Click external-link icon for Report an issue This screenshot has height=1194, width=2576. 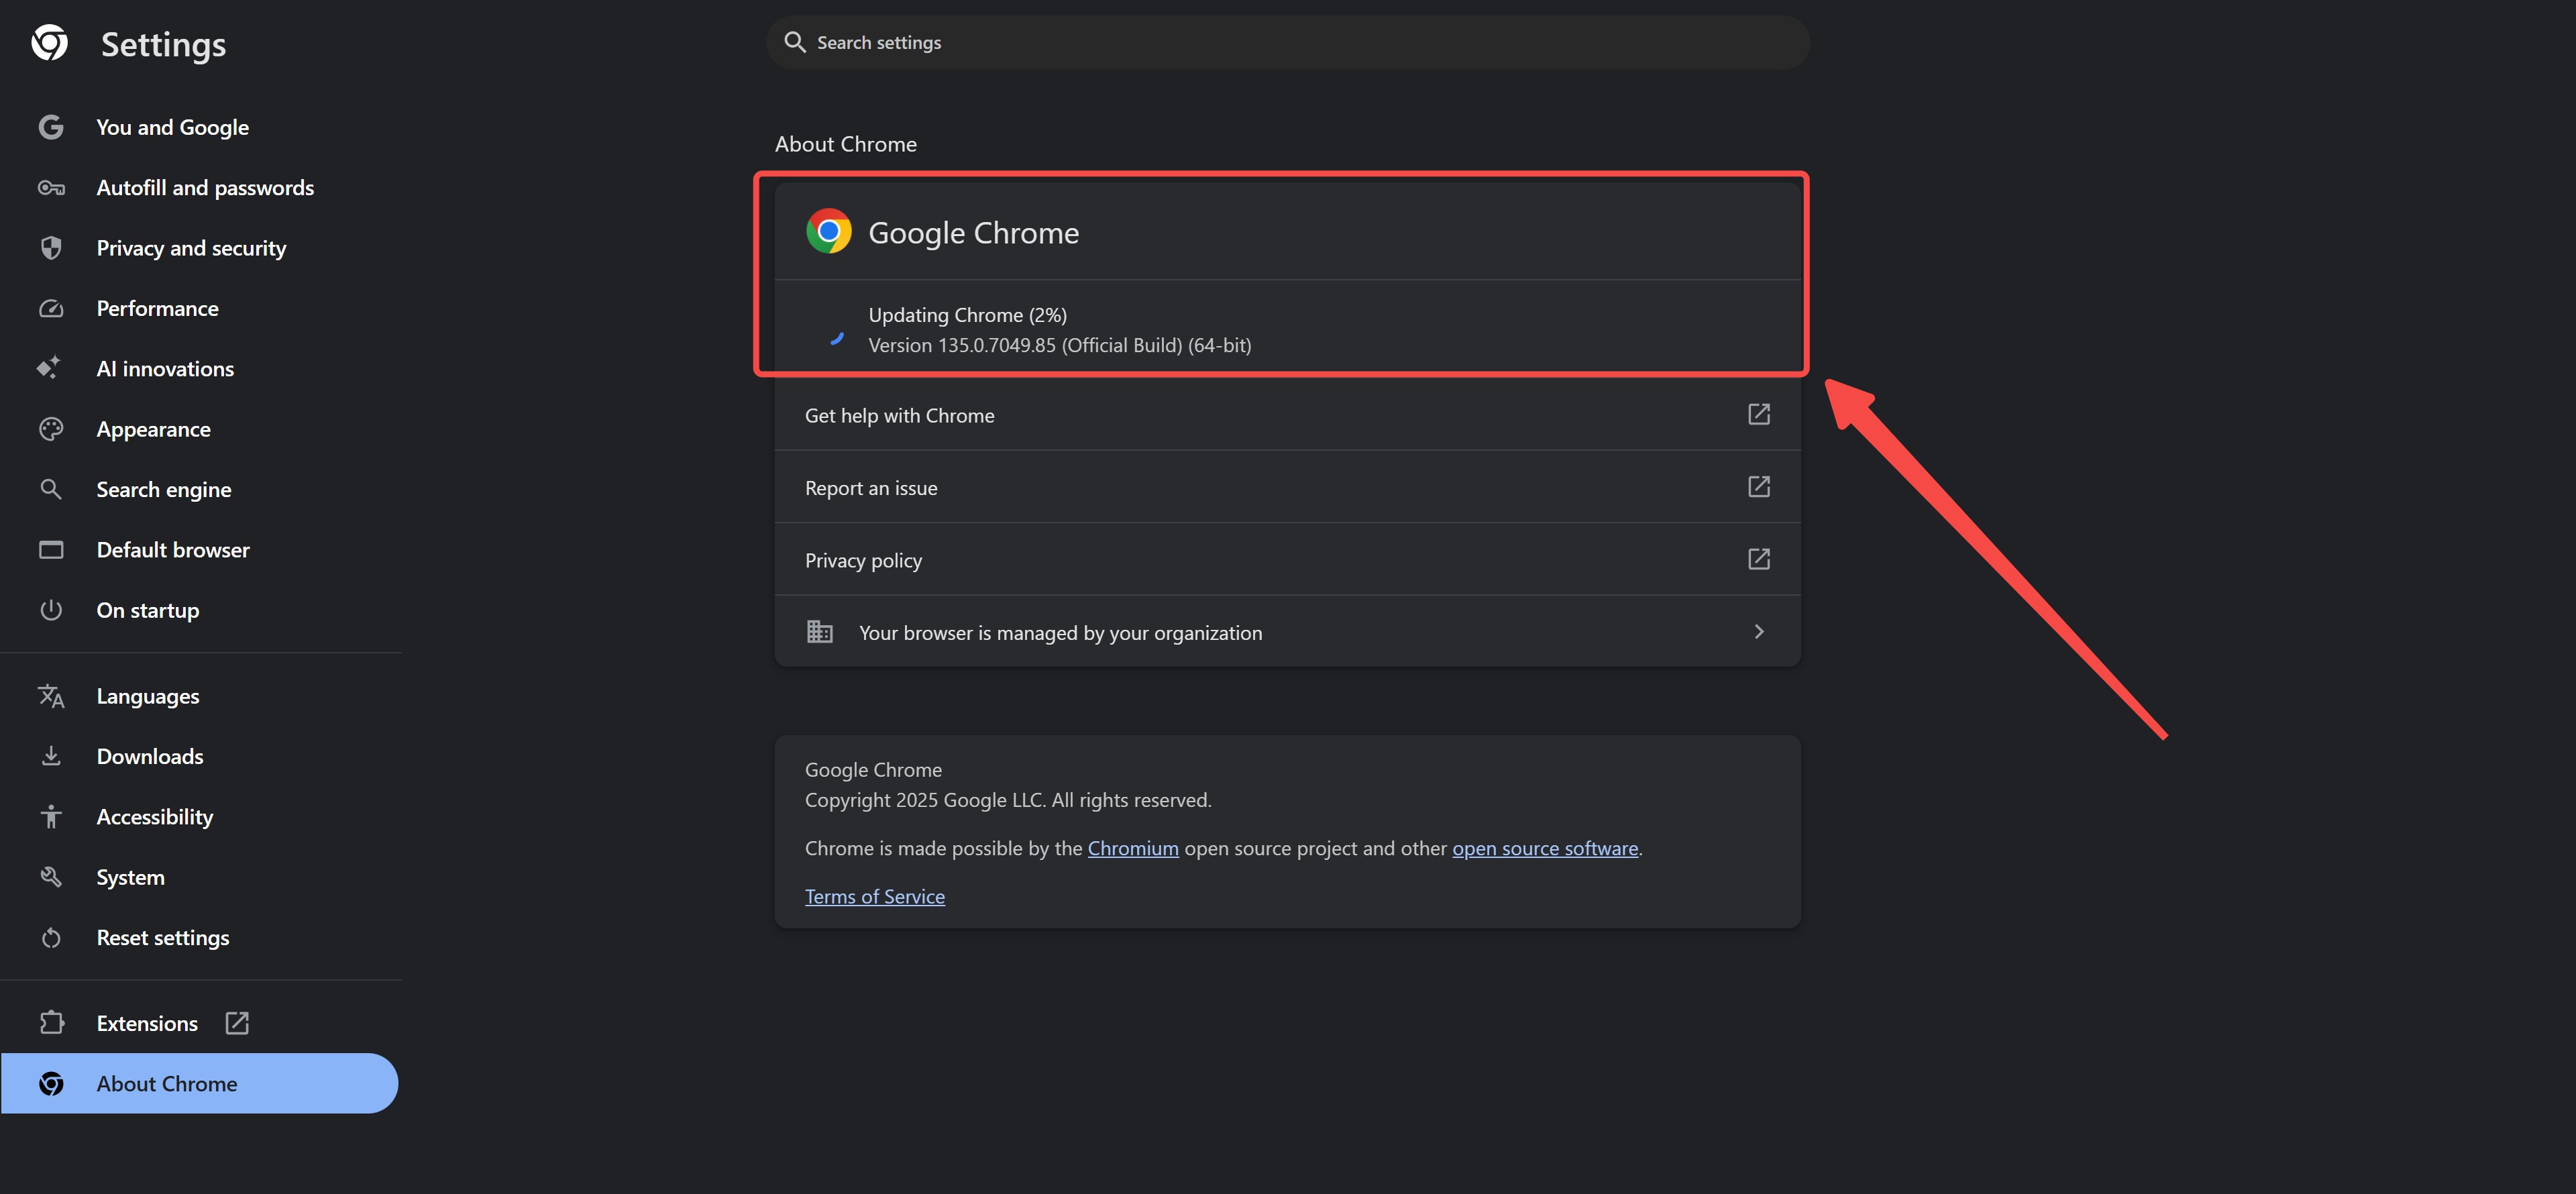1759,487
